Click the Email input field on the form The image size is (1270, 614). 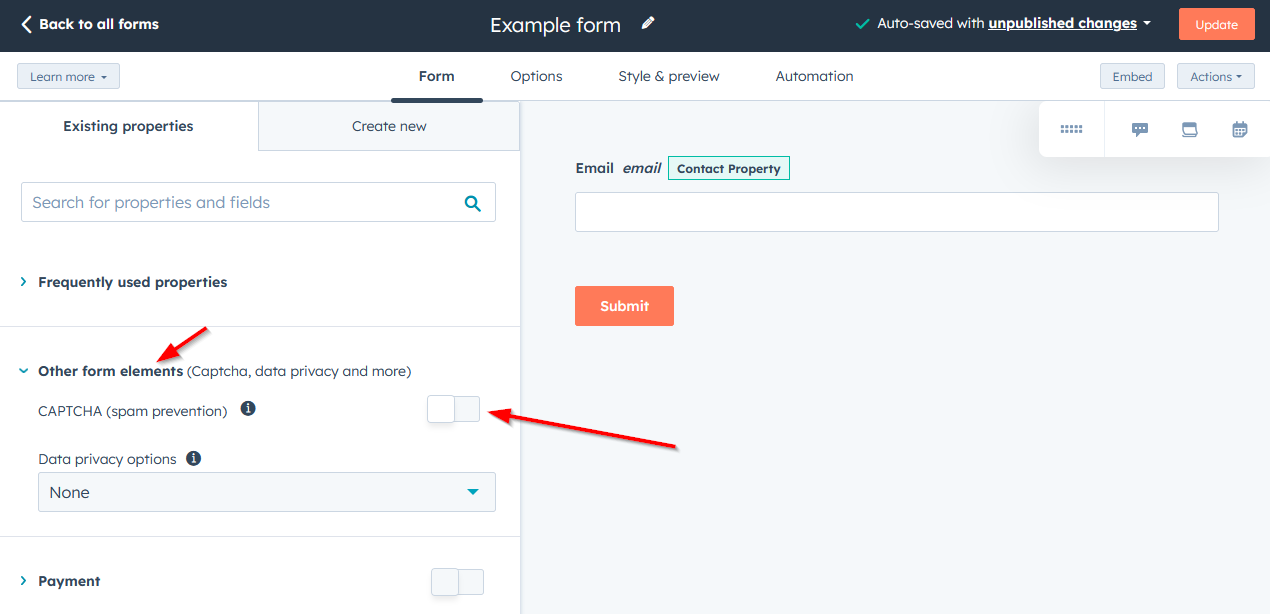896,212
